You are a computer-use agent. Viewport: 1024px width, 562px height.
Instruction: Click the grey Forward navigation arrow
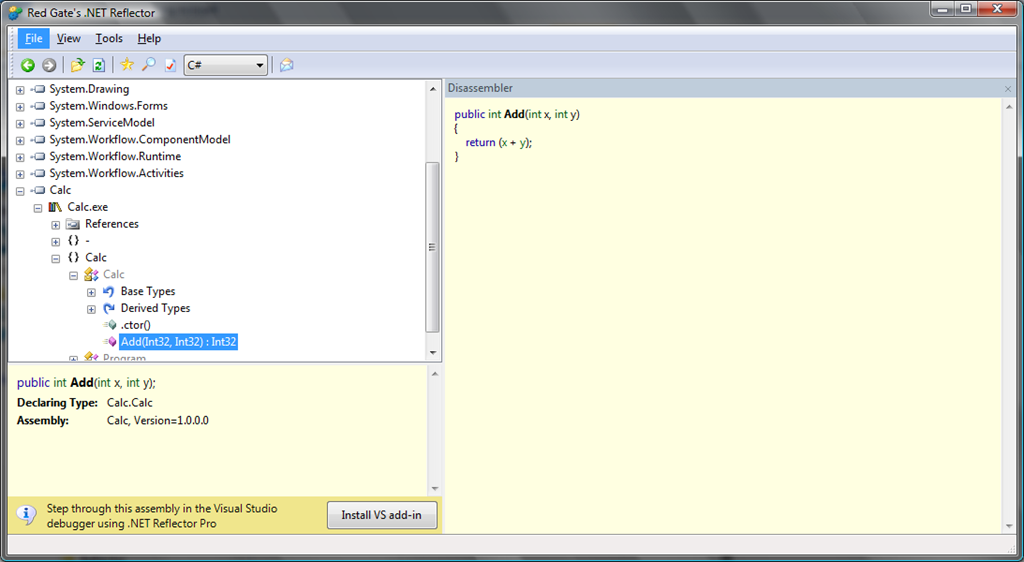(x=49, y=65)
